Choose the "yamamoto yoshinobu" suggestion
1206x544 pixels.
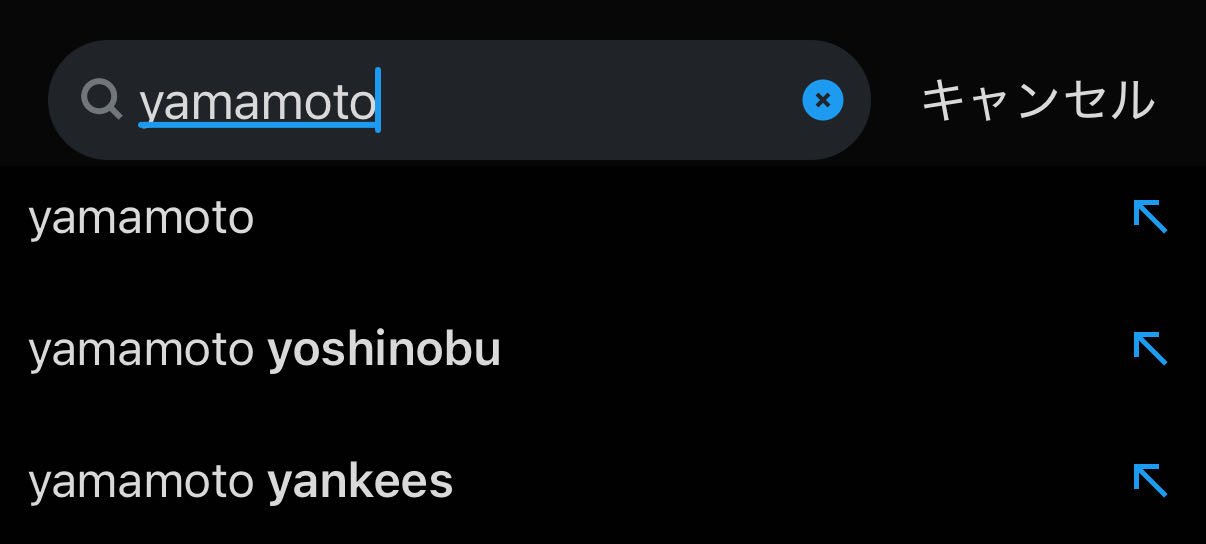(x=264, y=350)
